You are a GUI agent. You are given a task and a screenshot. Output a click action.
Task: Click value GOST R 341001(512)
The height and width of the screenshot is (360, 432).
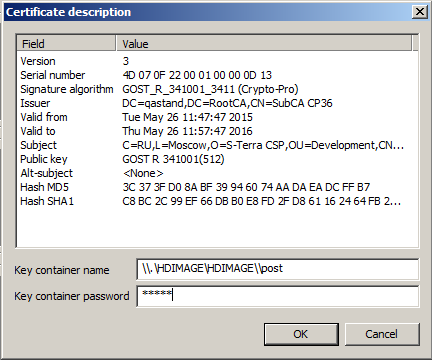pos(173,159)
